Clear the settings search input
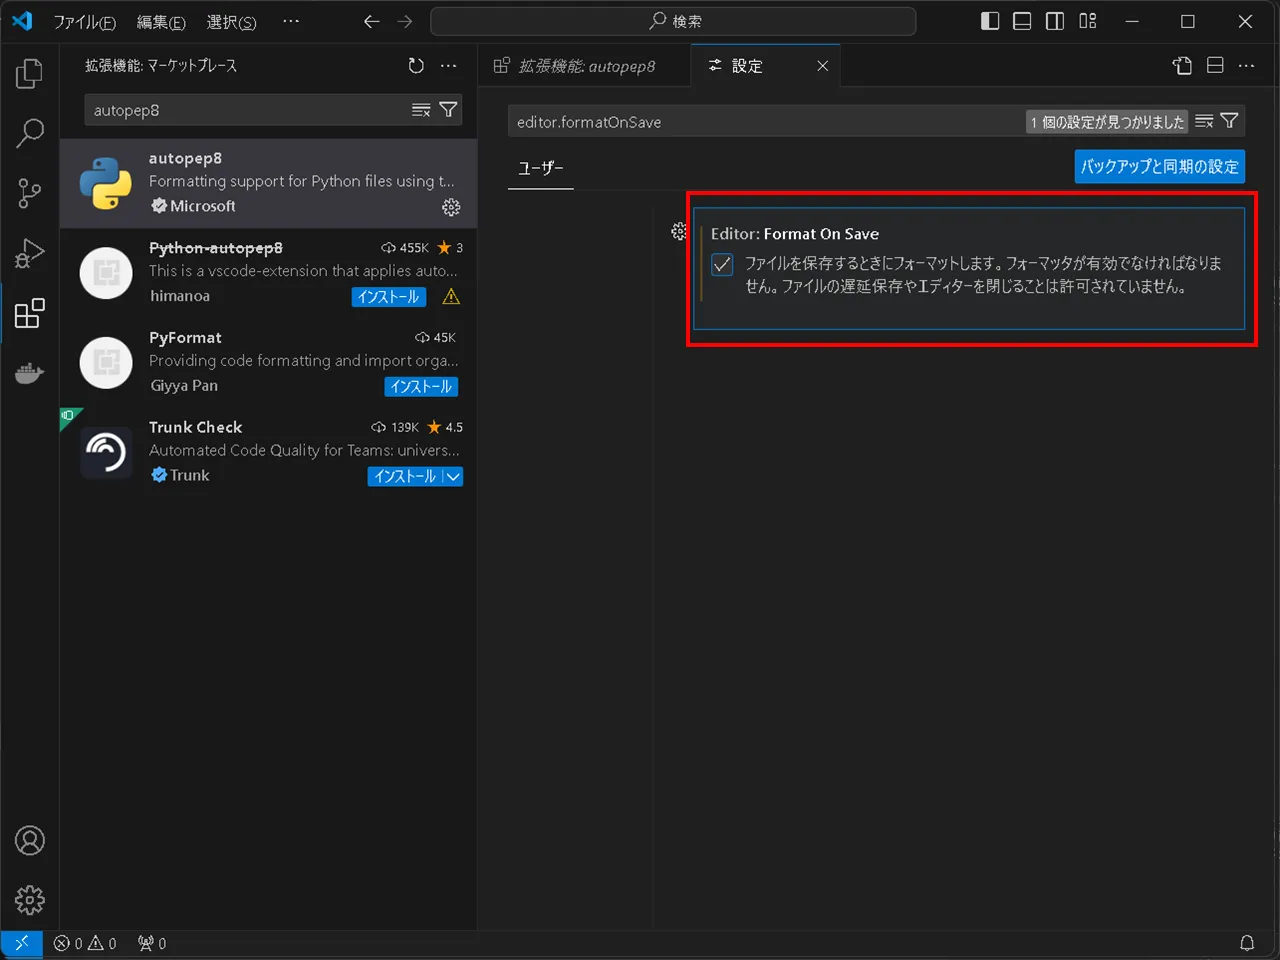 [1204, 121]
